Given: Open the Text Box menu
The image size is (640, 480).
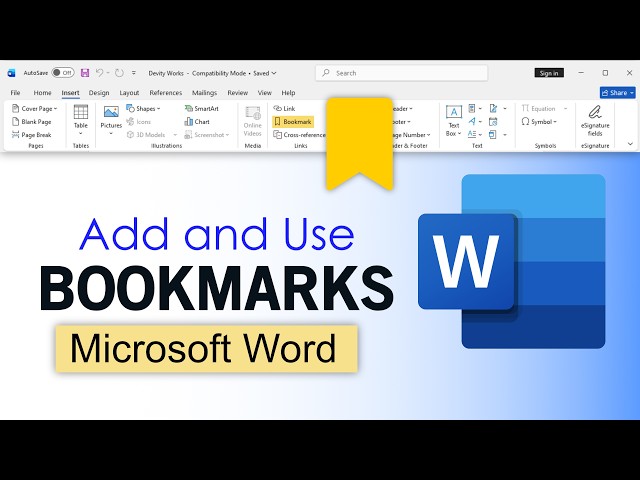Looking at the screenshot, I should click(x=453, y=121).
